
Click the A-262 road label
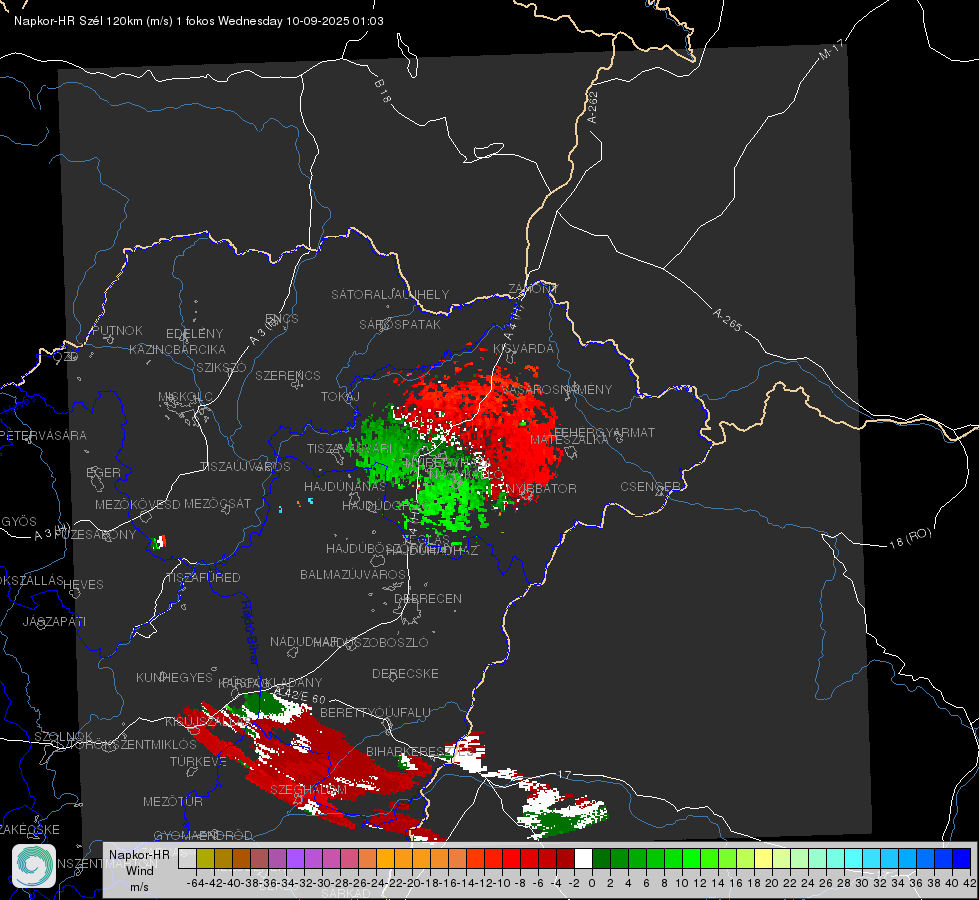593,107
